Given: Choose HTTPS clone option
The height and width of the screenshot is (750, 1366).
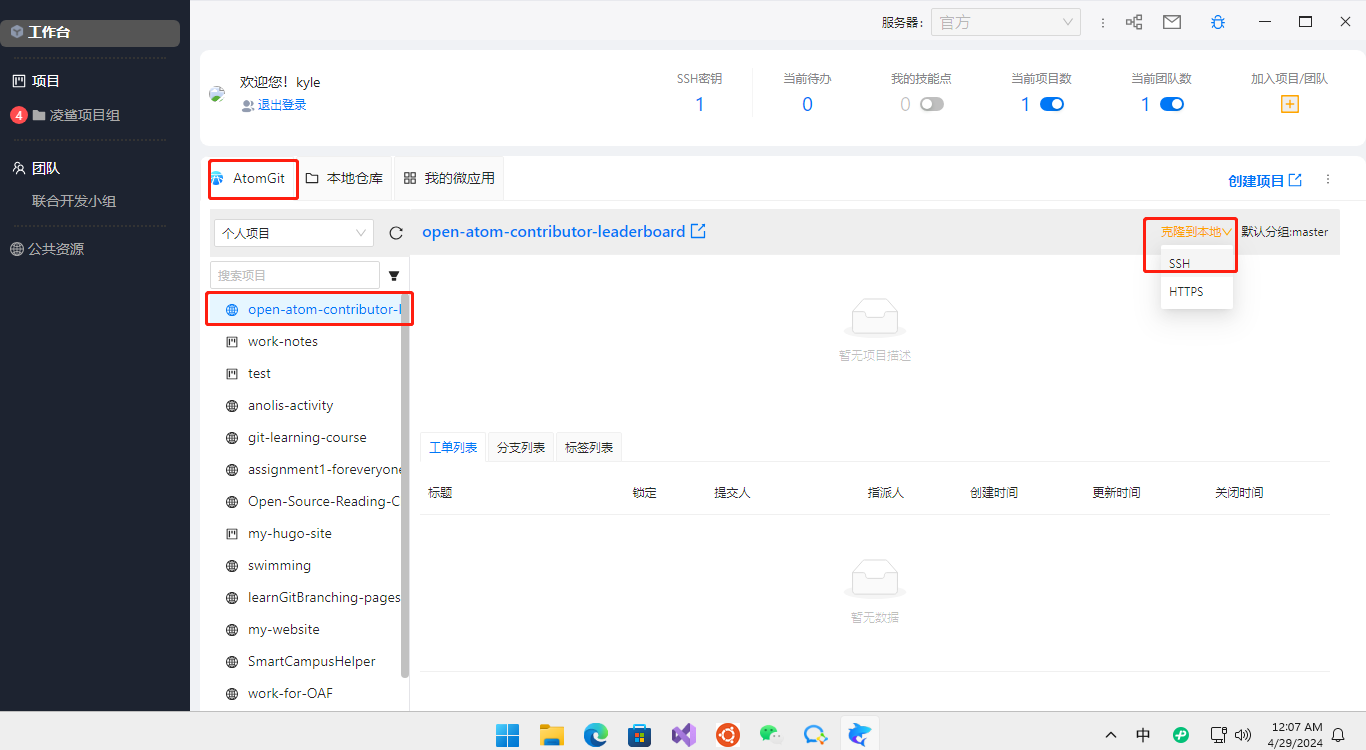Looking at the screenshot, I should (1197, 292).
